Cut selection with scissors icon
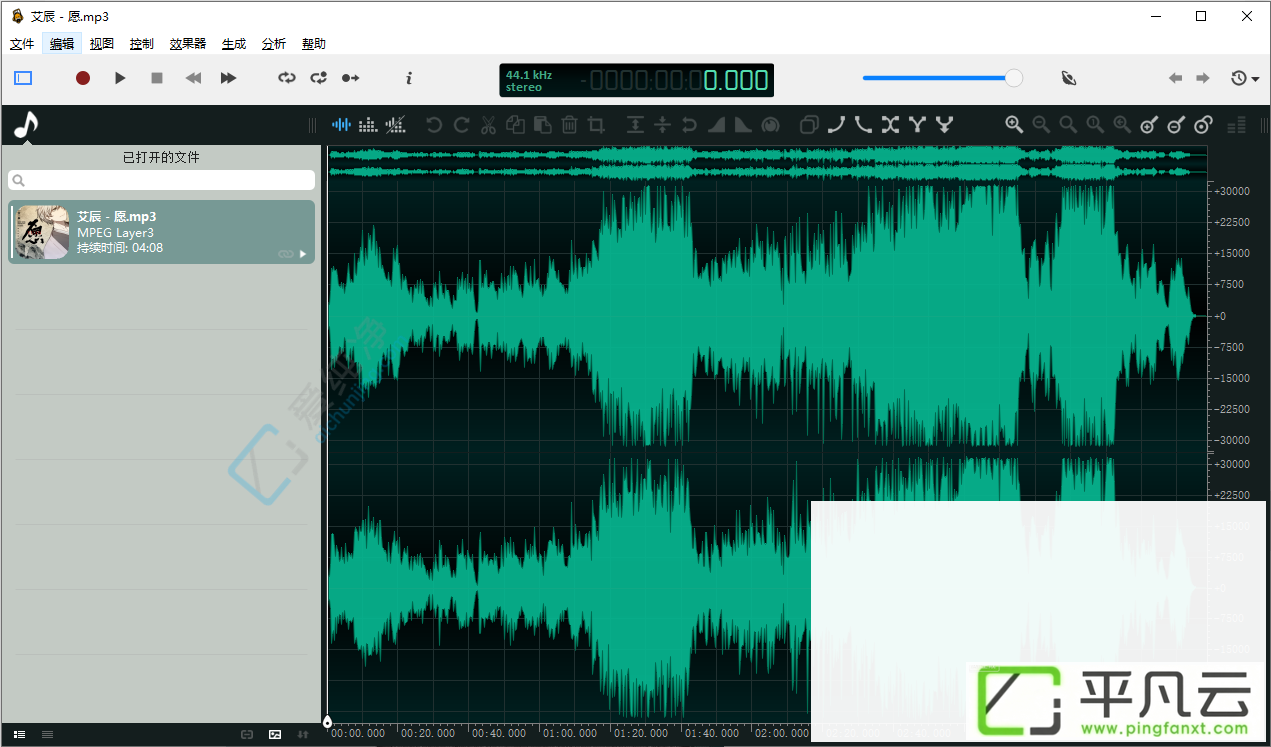The image size is (1271, 747). [x=488, y=125]
